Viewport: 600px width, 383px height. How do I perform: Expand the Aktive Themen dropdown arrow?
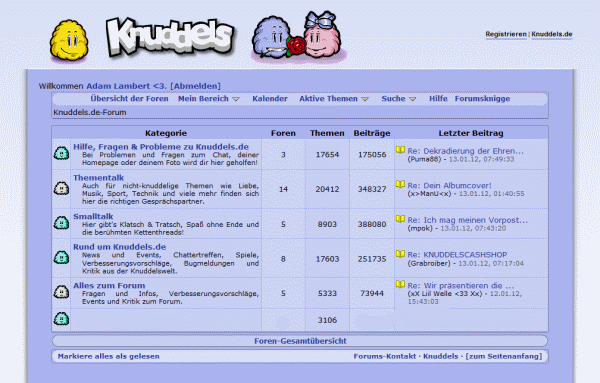point(365,99)
